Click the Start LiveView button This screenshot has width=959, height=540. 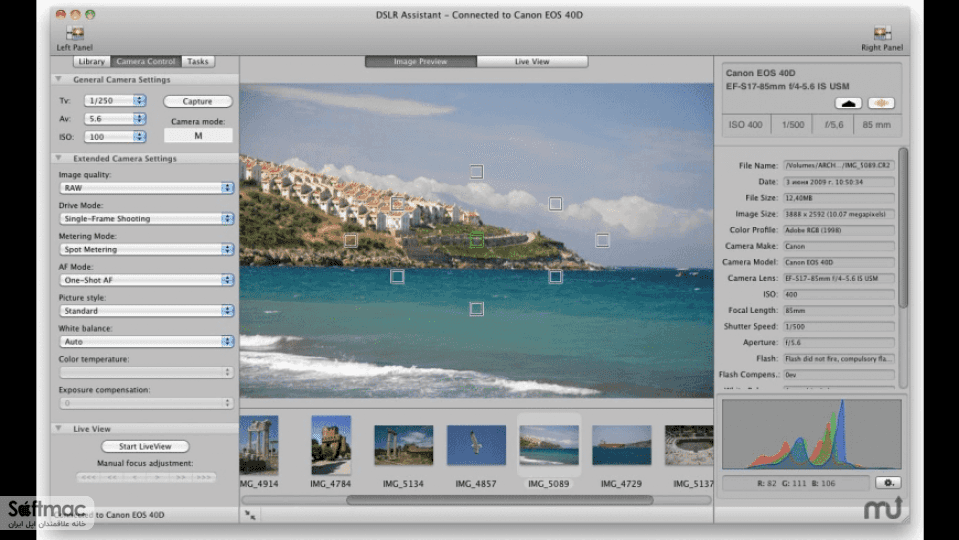(x=145, y=446)
